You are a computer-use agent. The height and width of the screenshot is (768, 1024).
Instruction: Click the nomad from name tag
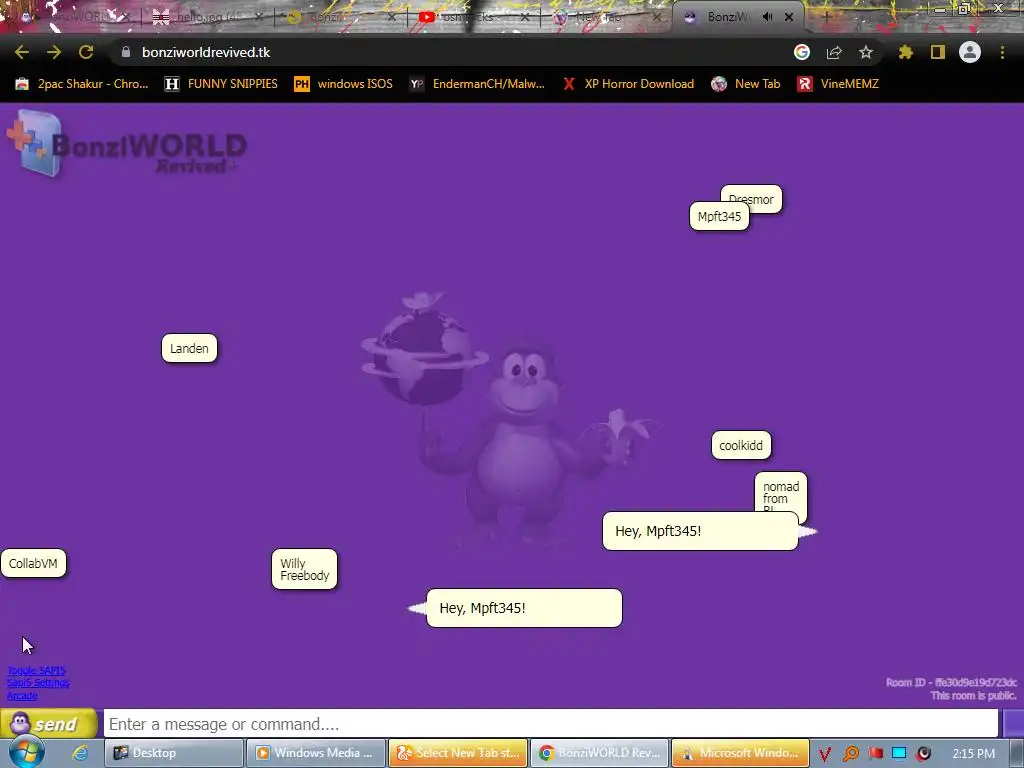pyautogui.click(x=781, y=493)
